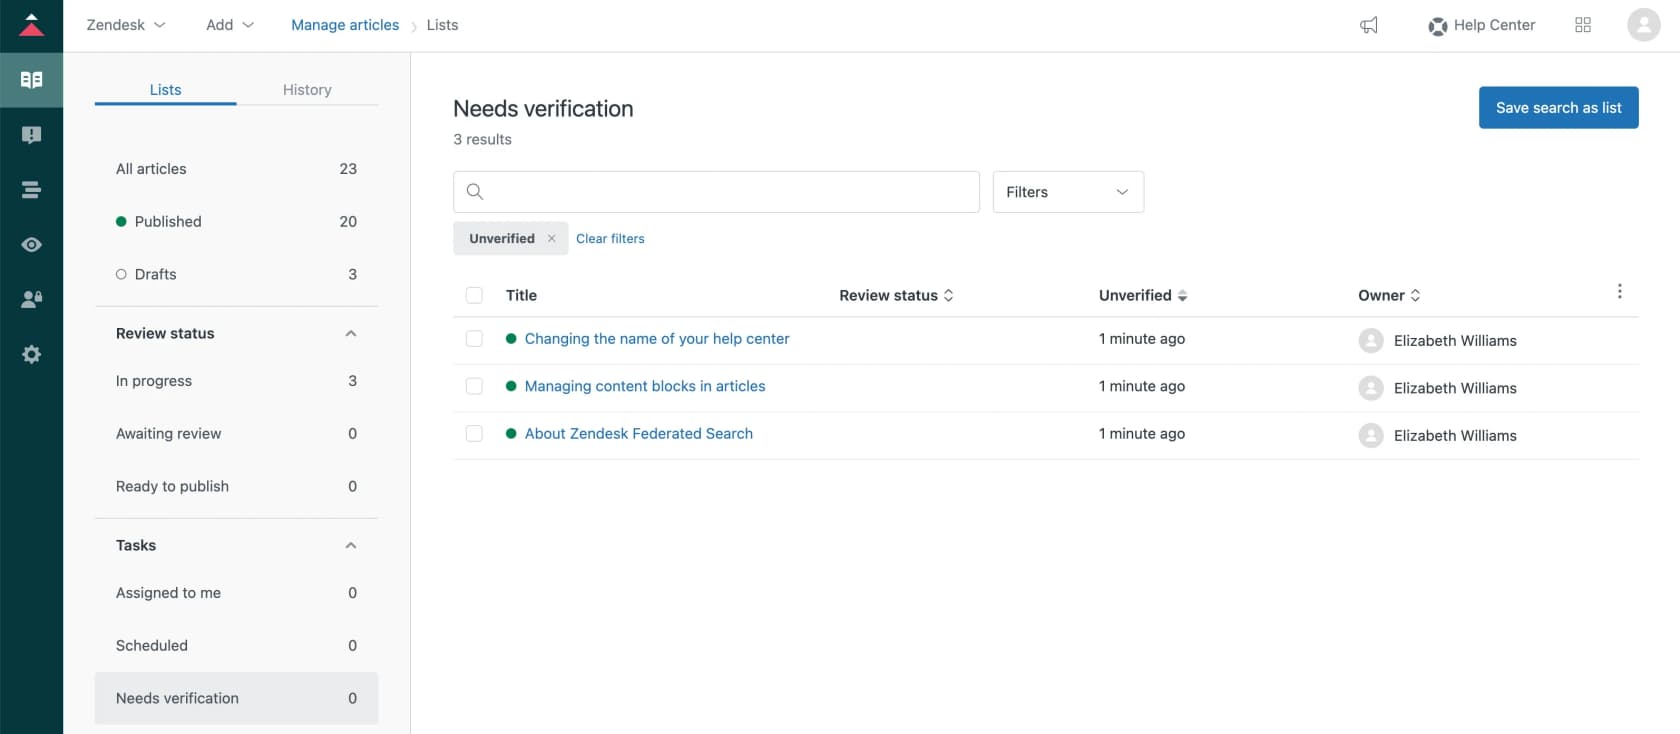Click the search magnifier icon
1680x734 pixels.
[x=475, y=192]
